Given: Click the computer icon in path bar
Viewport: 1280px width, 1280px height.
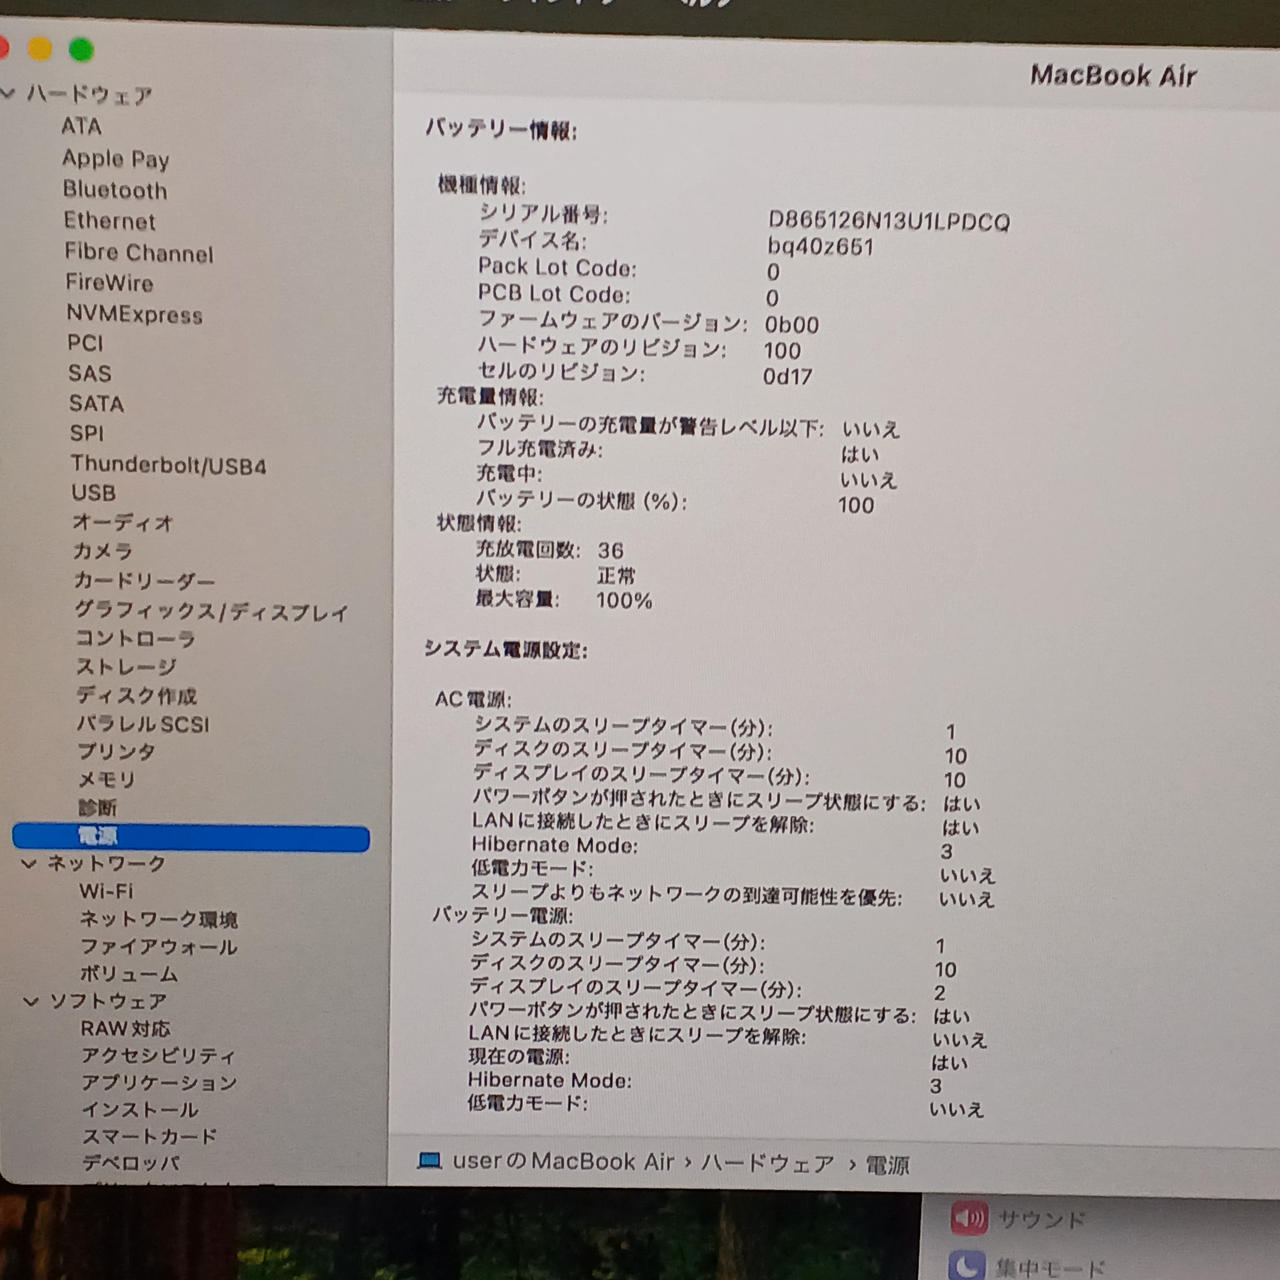Looking at the screenshot, I should tap(430, 1161).
